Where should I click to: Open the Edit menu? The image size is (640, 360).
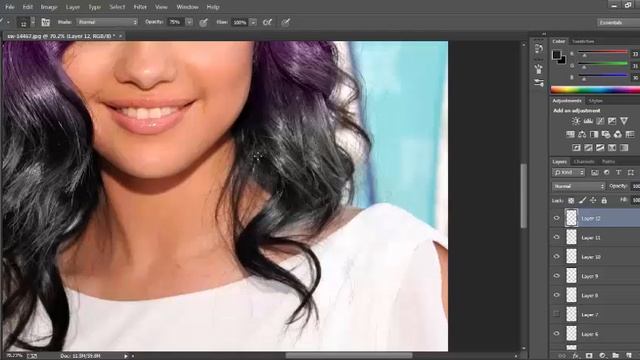[x=27, y=7]
